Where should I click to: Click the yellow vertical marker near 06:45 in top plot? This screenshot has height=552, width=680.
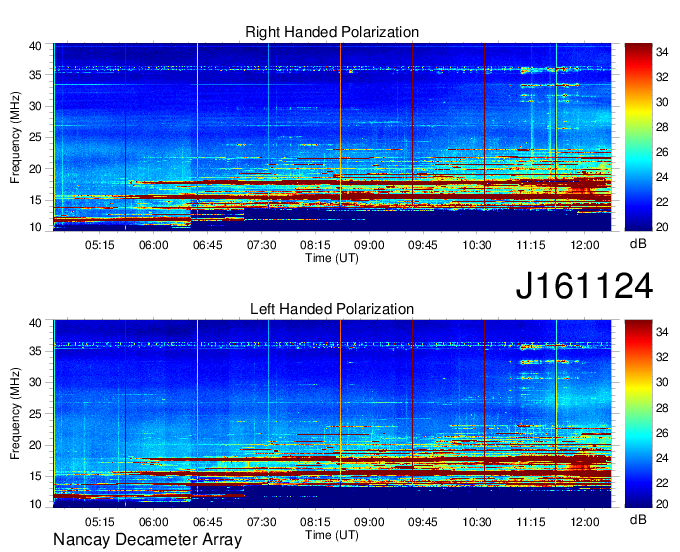[197, 137]
